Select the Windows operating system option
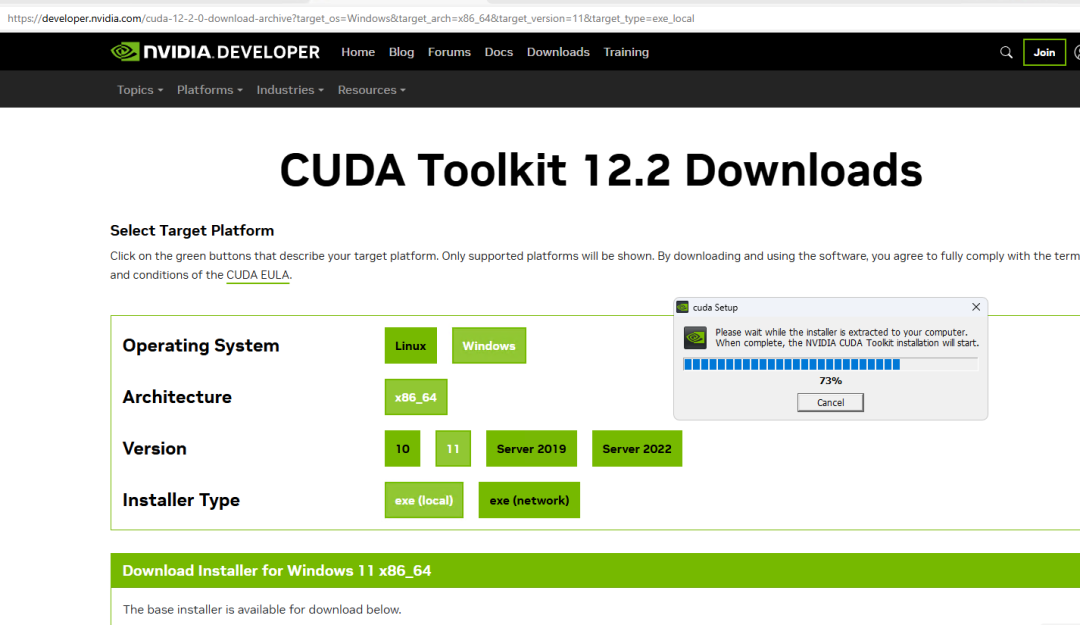This screenshot has height=625, width=1080. [489, 345]
